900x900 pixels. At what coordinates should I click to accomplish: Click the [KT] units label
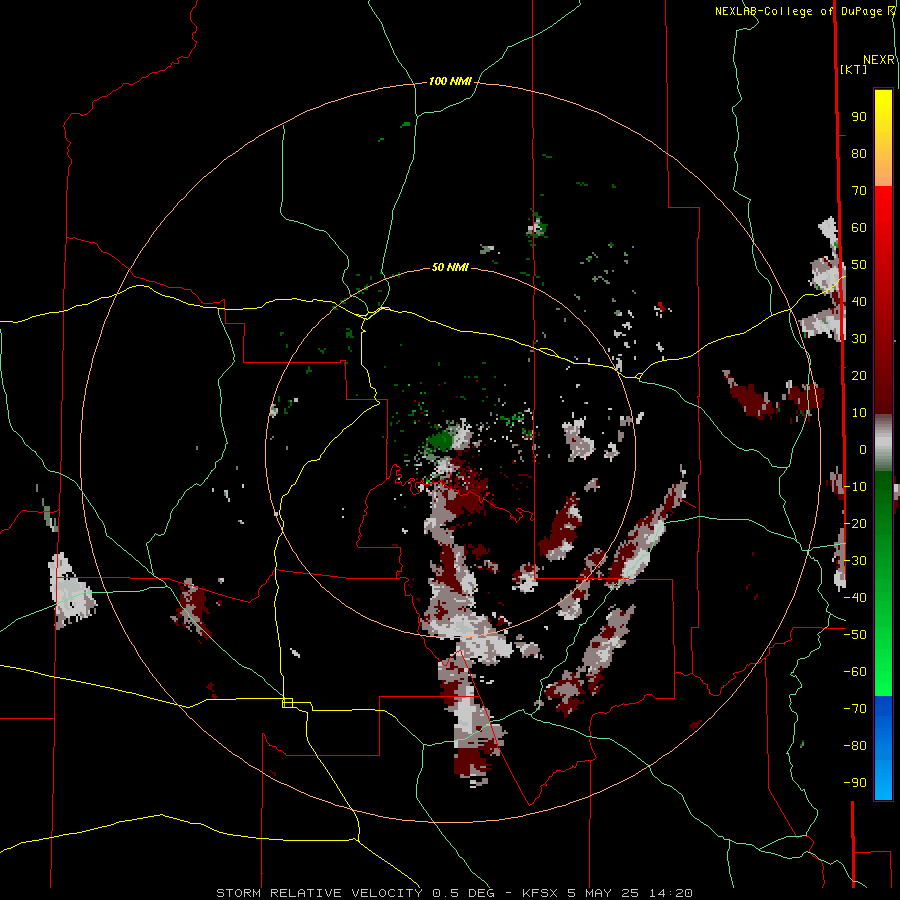[x=854, y=69]
